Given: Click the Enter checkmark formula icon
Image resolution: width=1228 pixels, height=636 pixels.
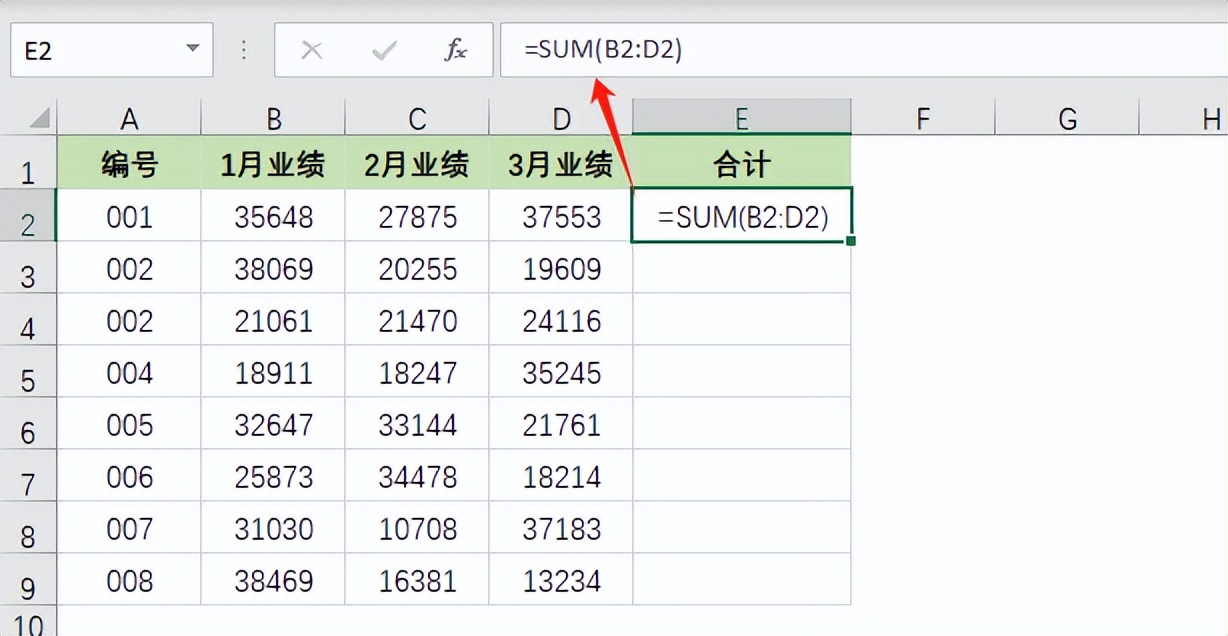Looking at the screenshot, I should coord(384,50).
